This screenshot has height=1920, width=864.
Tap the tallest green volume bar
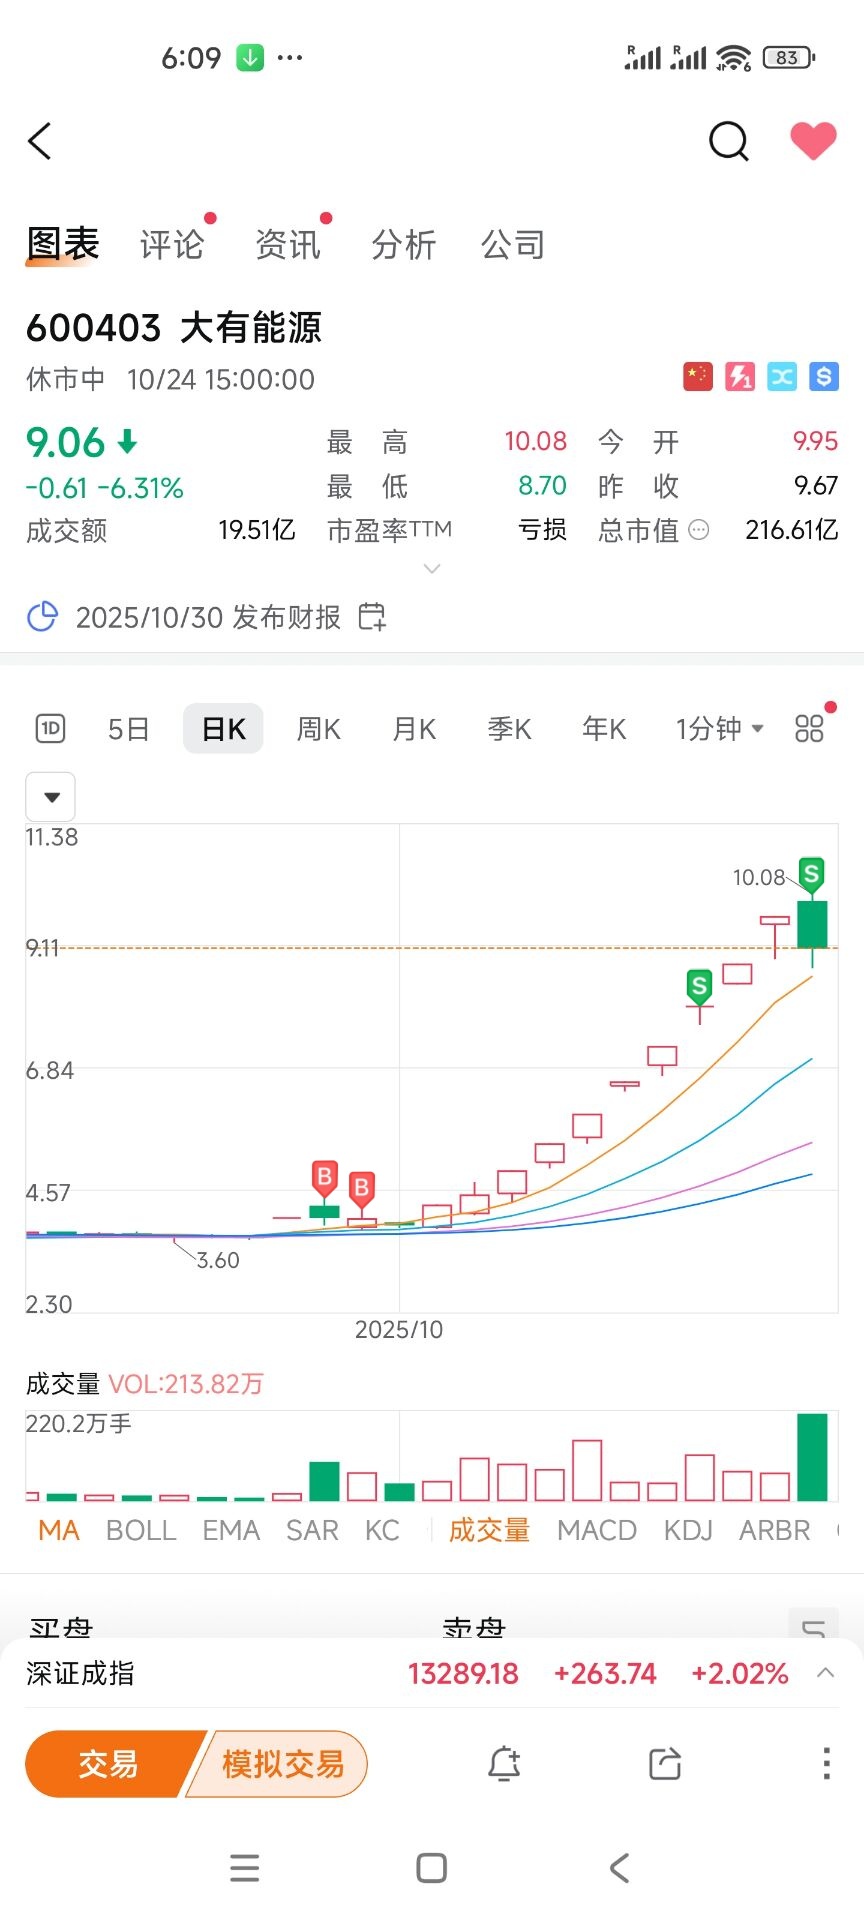(812, 1457)
